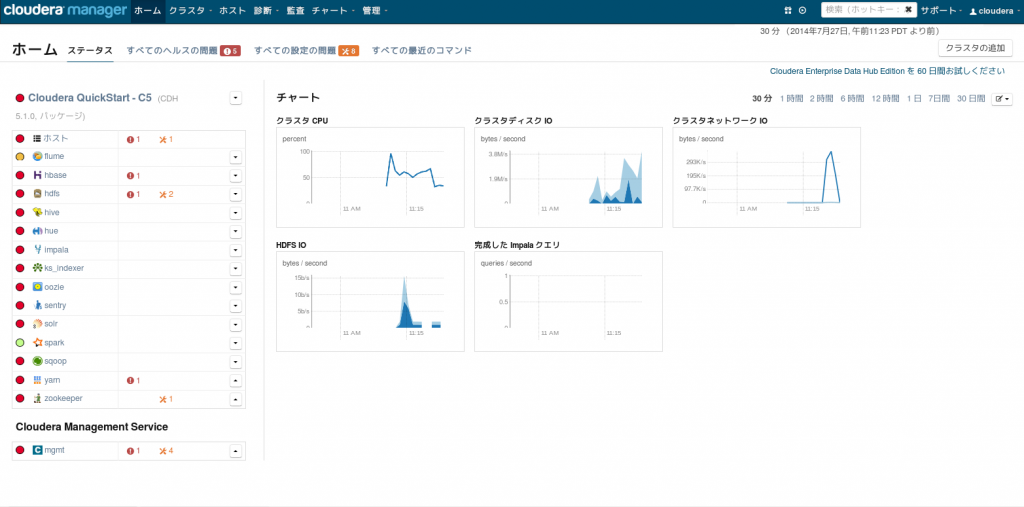Open the Cloudera QuickStart - C5 cluster link
This screenshot has width=1024, height=507.
(x=90, y=98)
